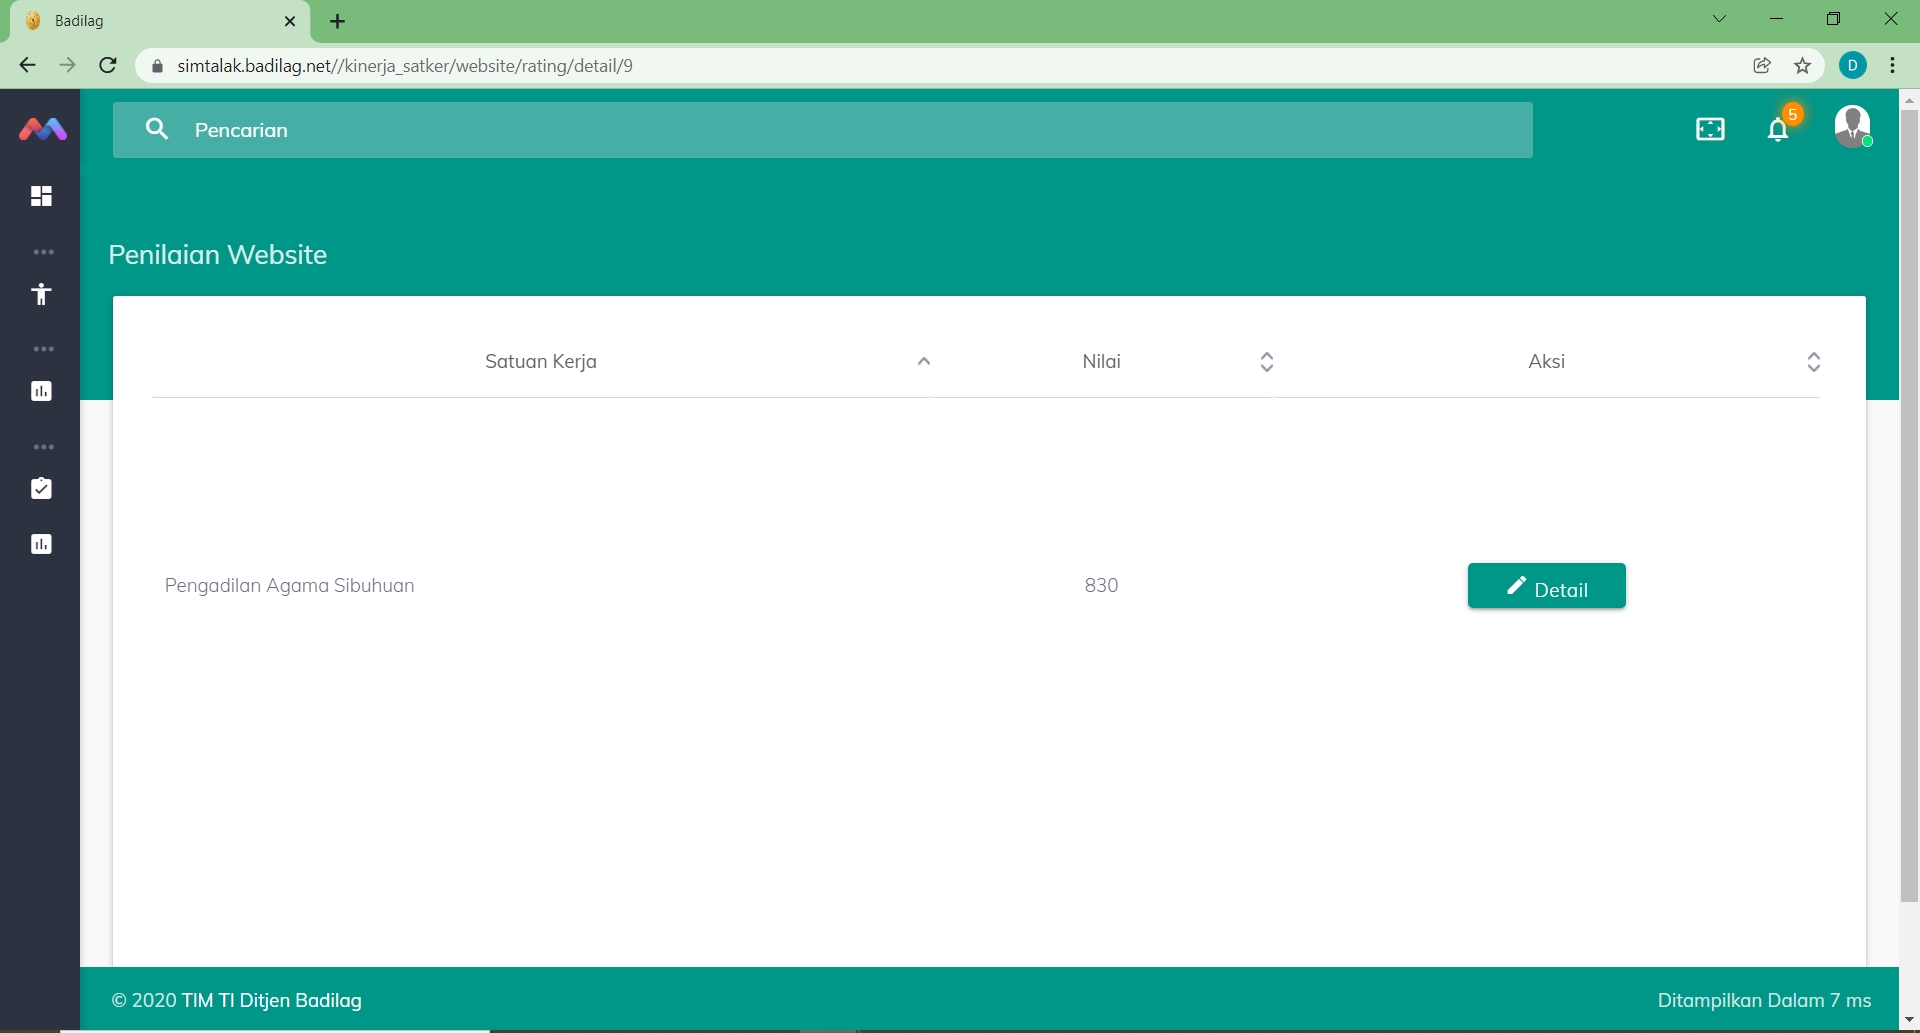Select the 830 value cell
The height and width of the screenshot is (1033, 1920).
click(1101, 586)
